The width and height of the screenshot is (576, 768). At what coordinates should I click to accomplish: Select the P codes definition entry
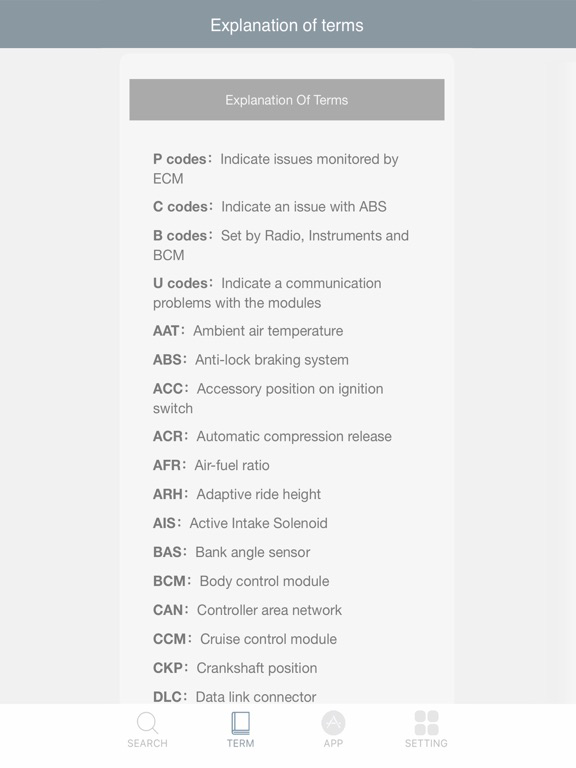coord(276,168)
